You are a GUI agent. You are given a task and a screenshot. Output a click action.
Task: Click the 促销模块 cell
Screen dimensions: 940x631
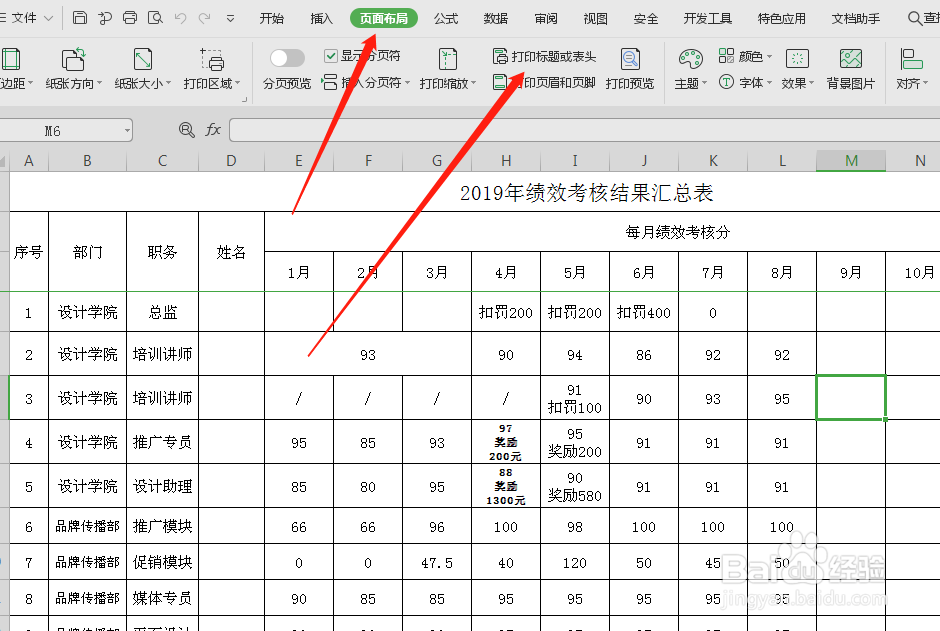pos(162,562)
